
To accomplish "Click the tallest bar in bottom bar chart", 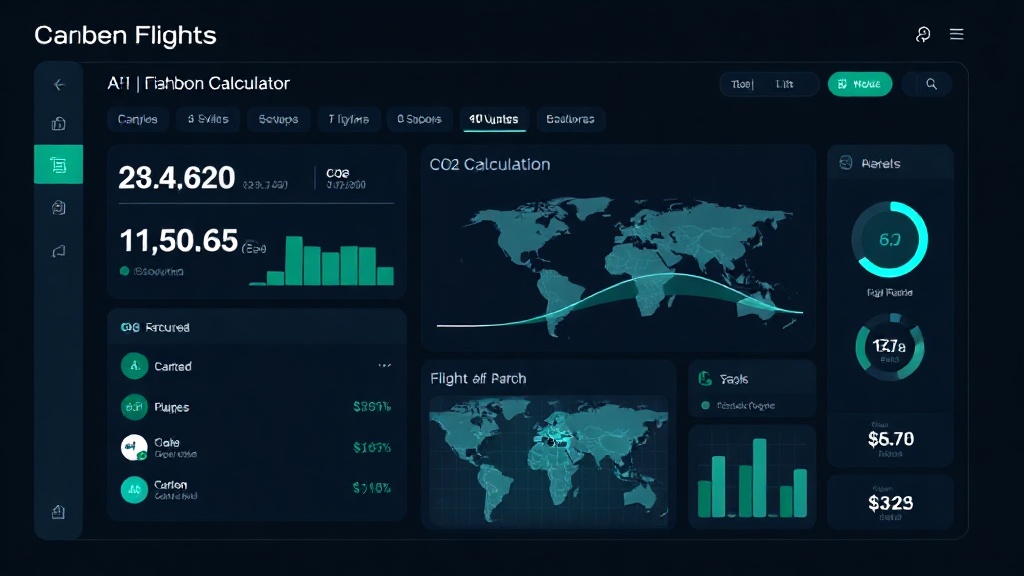I will click(760, 478).
